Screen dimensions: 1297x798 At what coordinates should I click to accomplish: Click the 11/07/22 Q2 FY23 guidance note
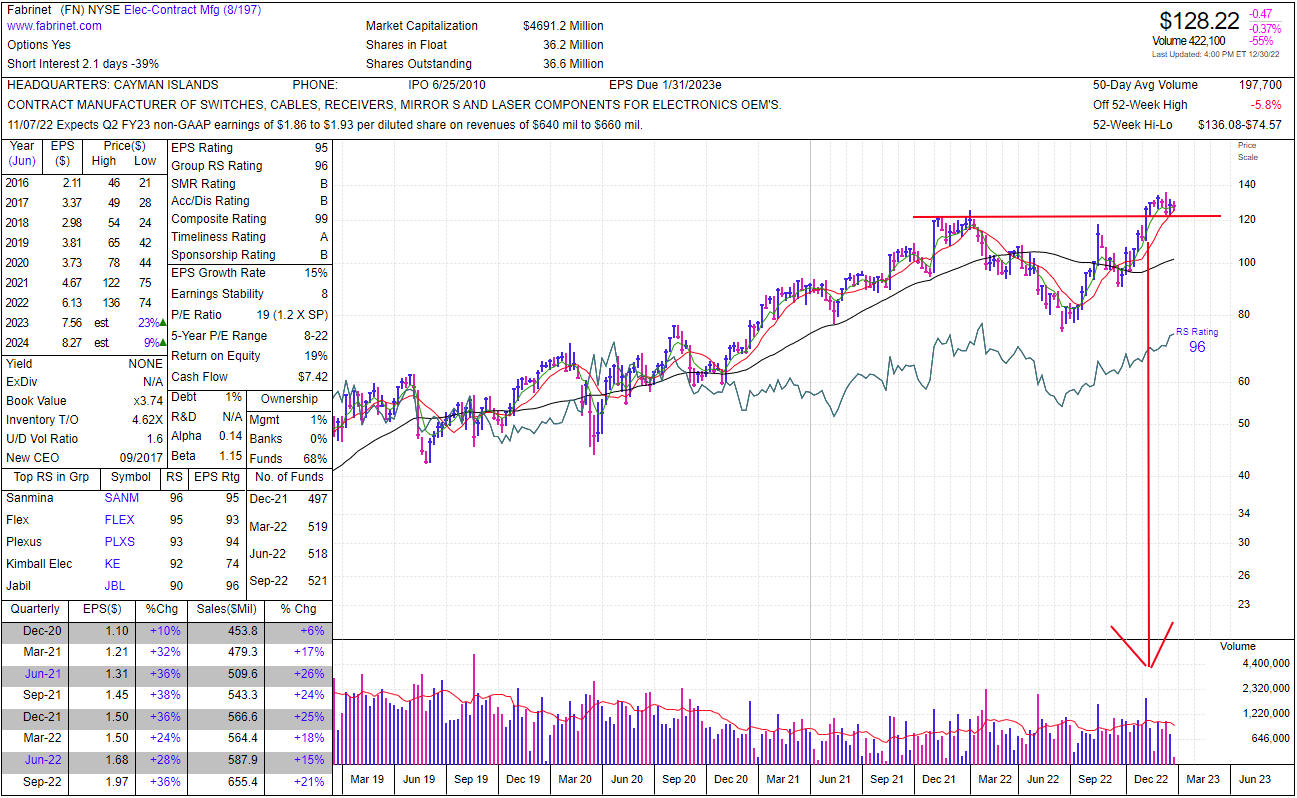[325, 125]
